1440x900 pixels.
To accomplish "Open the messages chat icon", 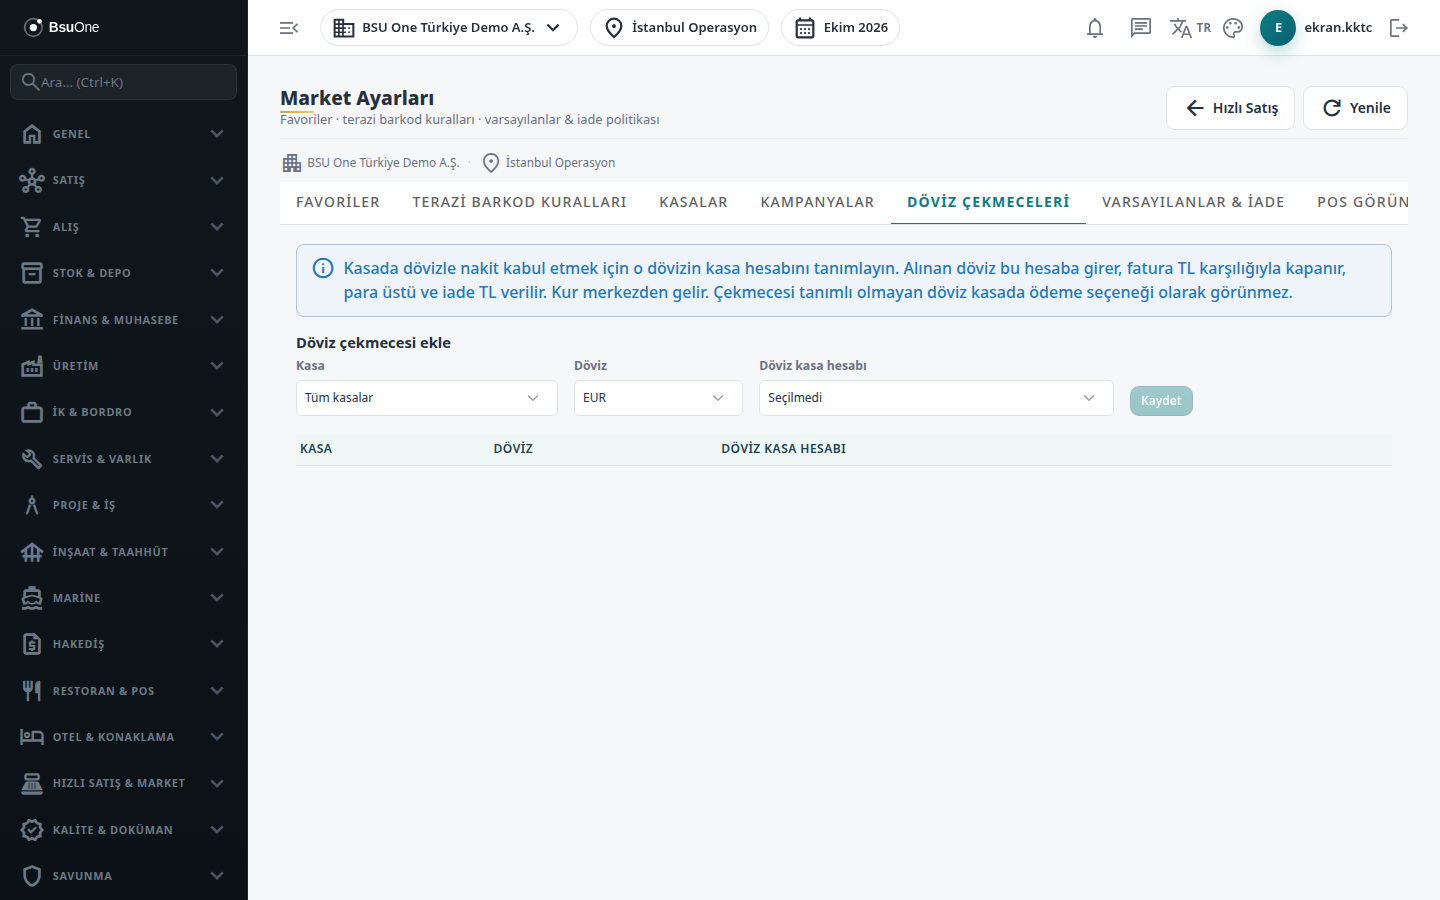I will tap(1141, 28).
